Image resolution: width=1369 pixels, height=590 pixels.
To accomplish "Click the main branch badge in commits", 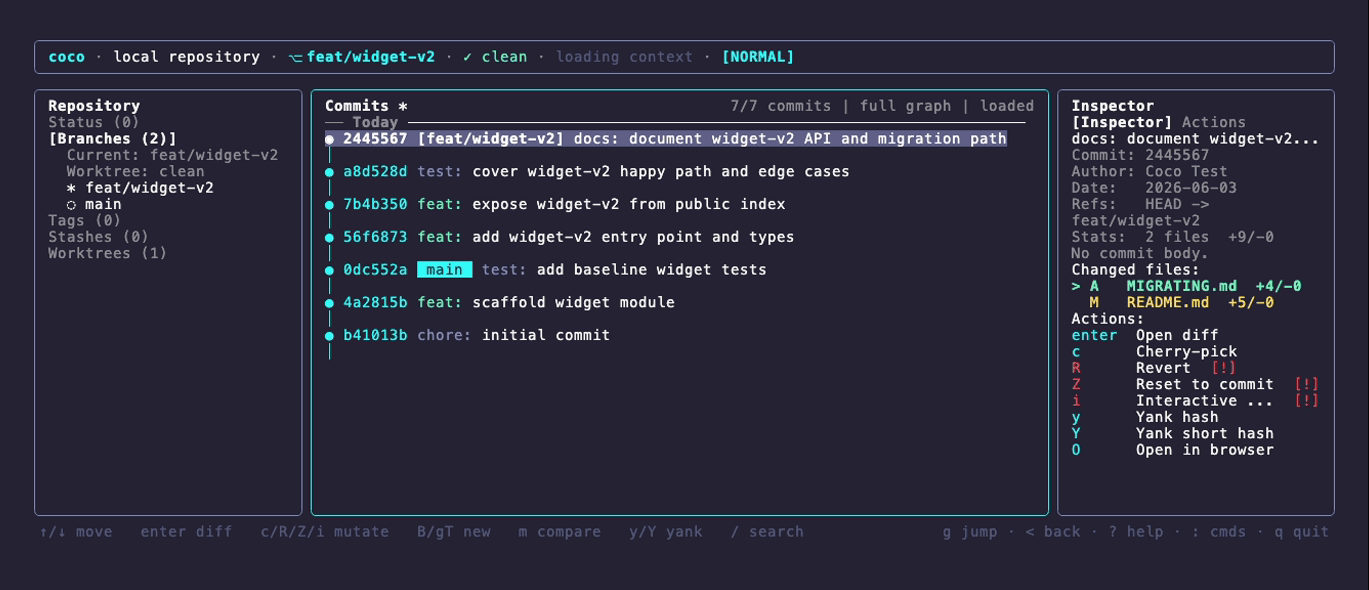I will 445,270.
